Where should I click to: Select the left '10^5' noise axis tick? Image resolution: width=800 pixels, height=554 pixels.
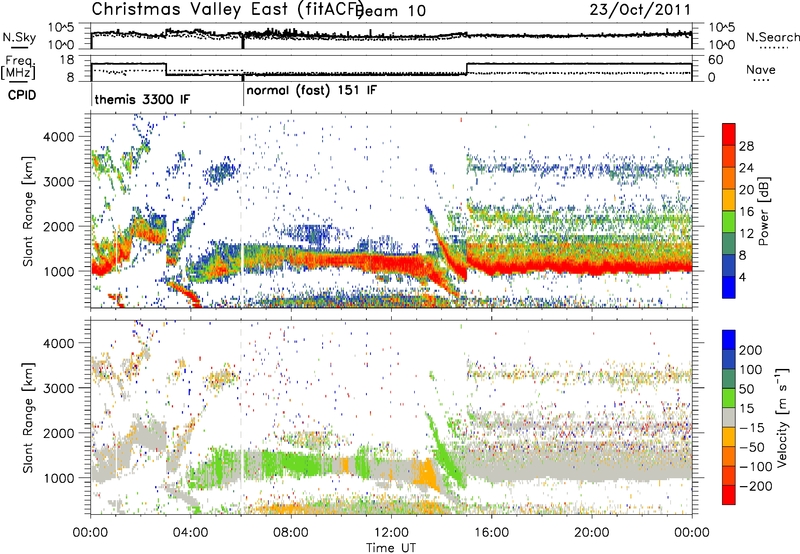pyautogui.click(x=61, y=28)
